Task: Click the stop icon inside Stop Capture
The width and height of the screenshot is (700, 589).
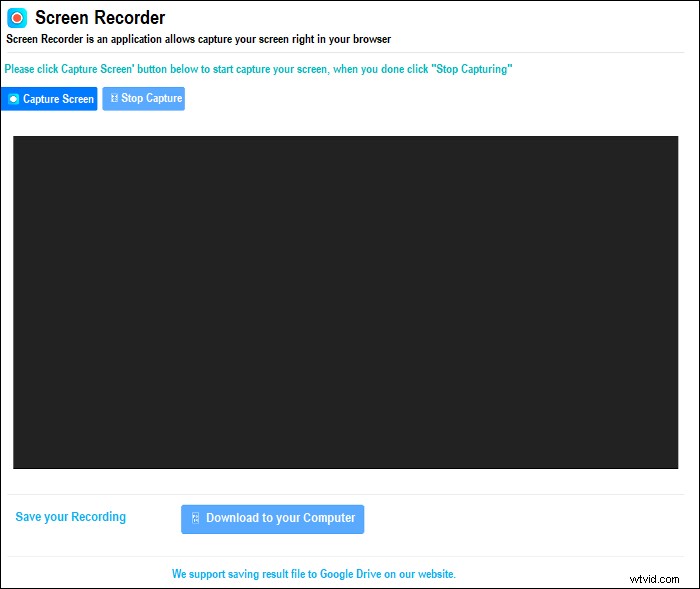Action: pos(114,99)
